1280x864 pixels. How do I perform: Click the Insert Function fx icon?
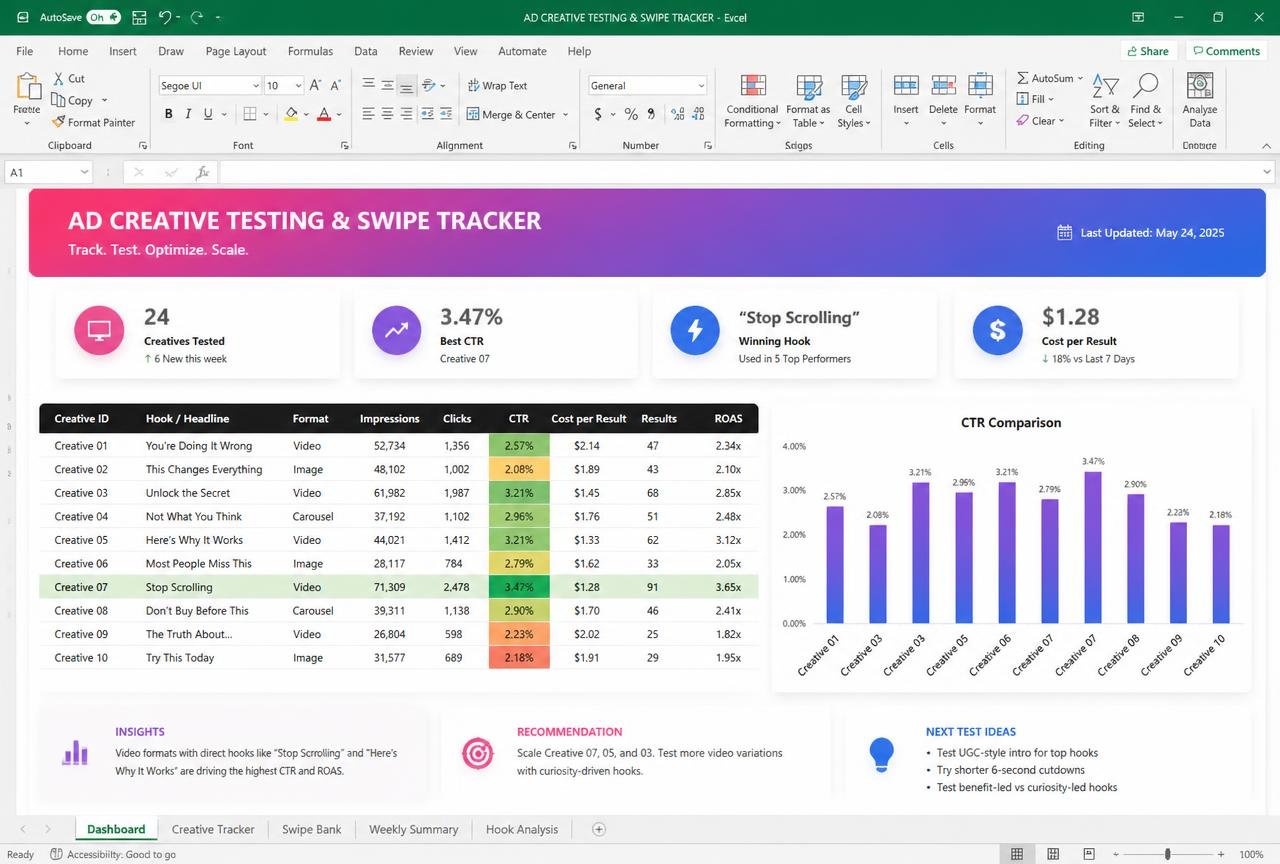pyautogui.click(x=202, y=172)
